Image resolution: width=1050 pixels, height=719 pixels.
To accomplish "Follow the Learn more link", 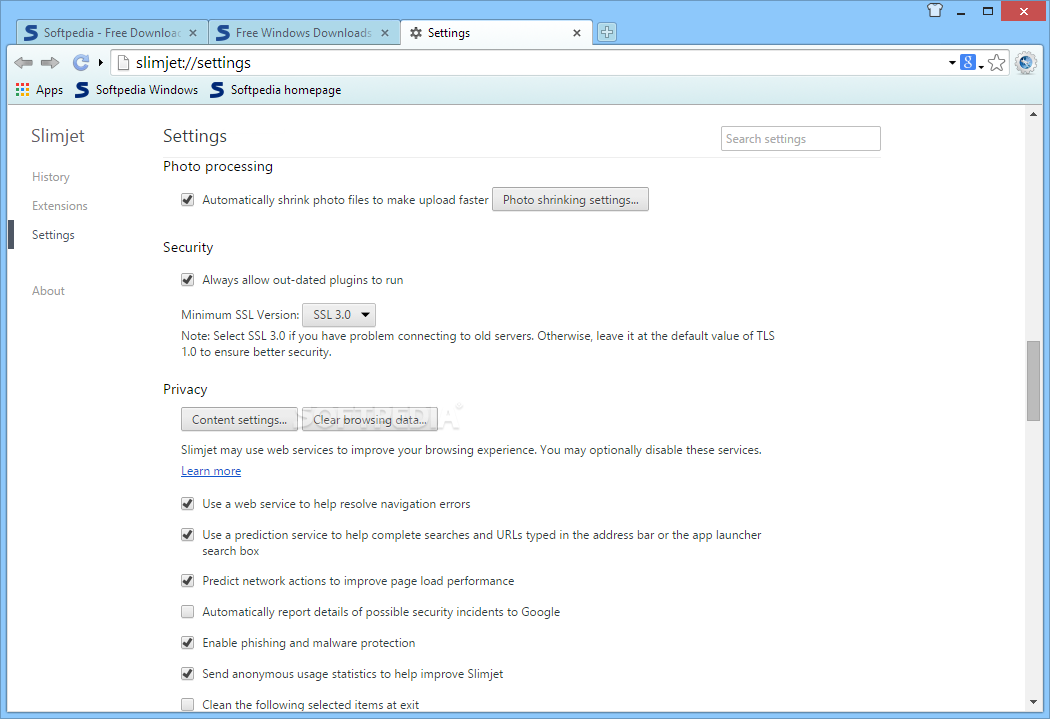I will pos(211,471).
